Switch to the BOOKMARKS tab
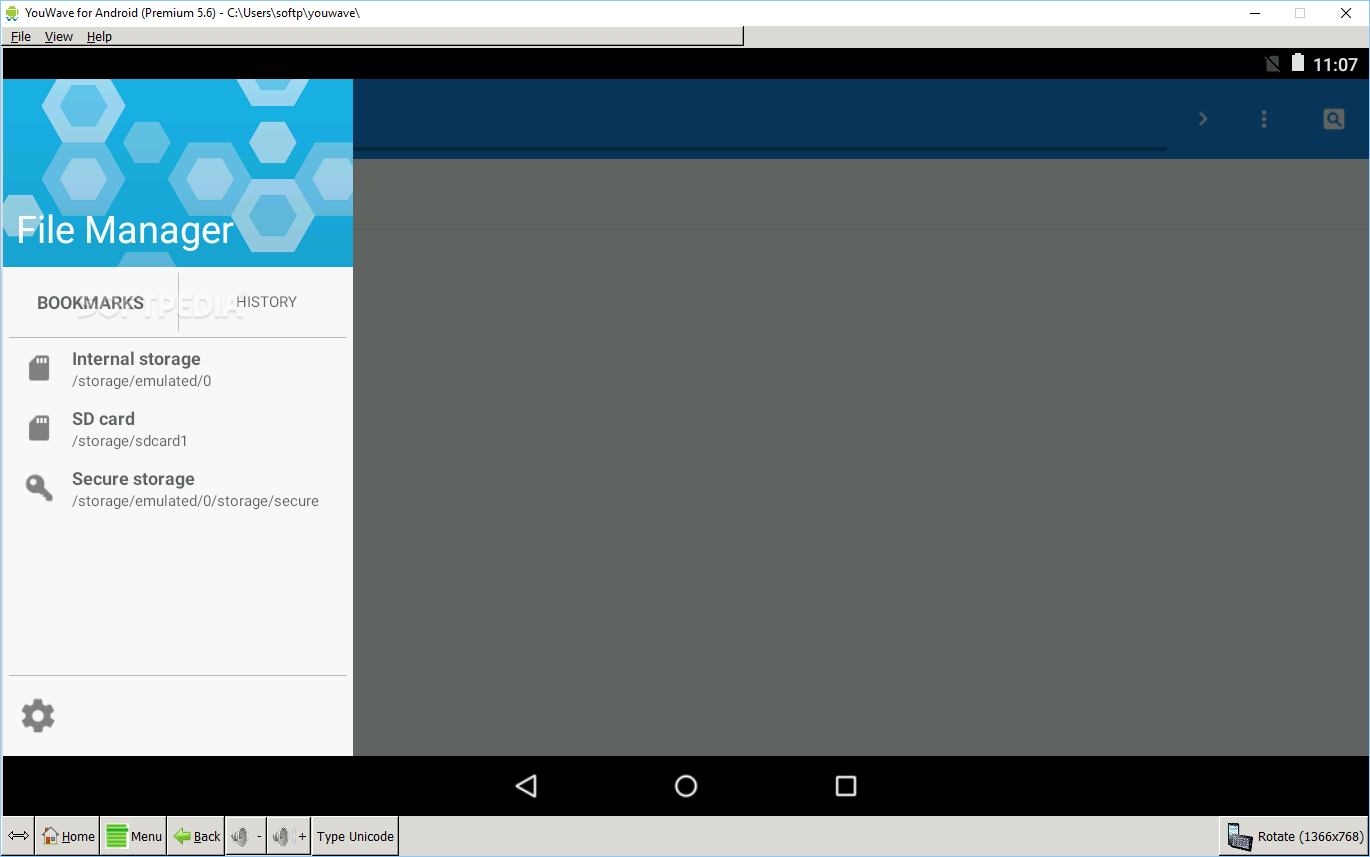 click(91, 302)
